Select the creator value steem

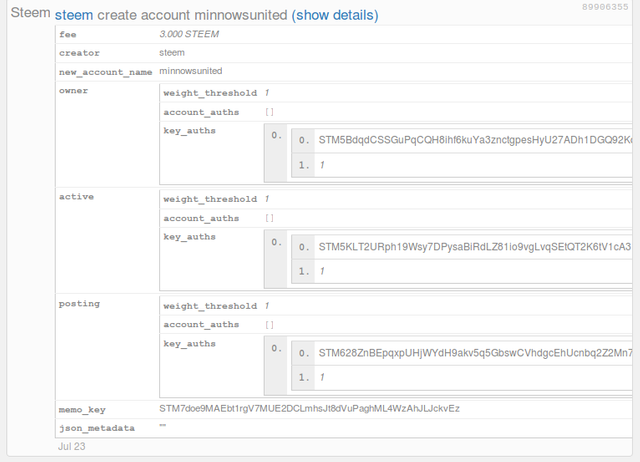coord(172,53)
